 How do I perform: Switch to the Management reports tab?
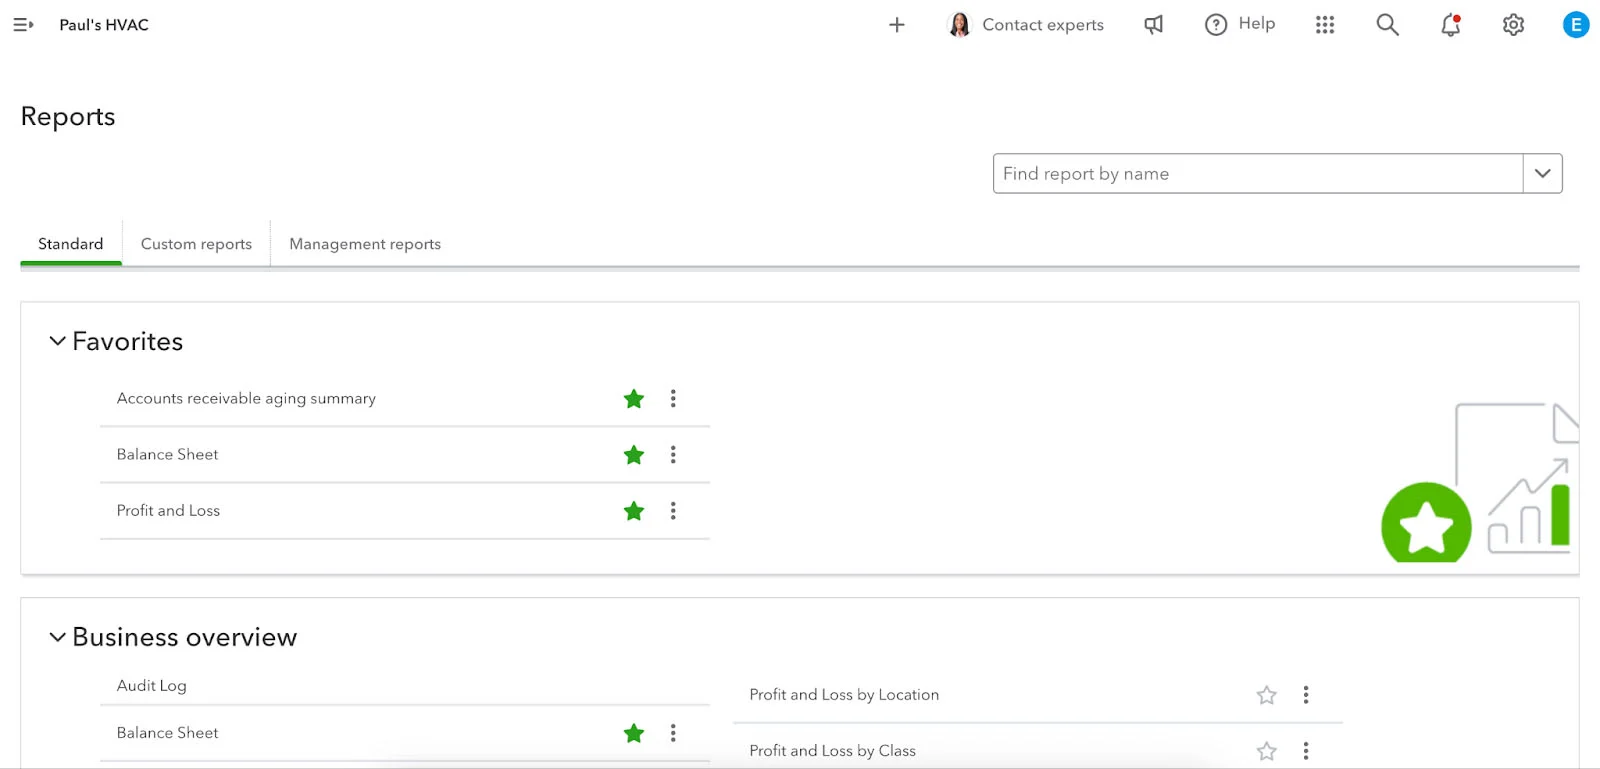[x=365, y=244]
